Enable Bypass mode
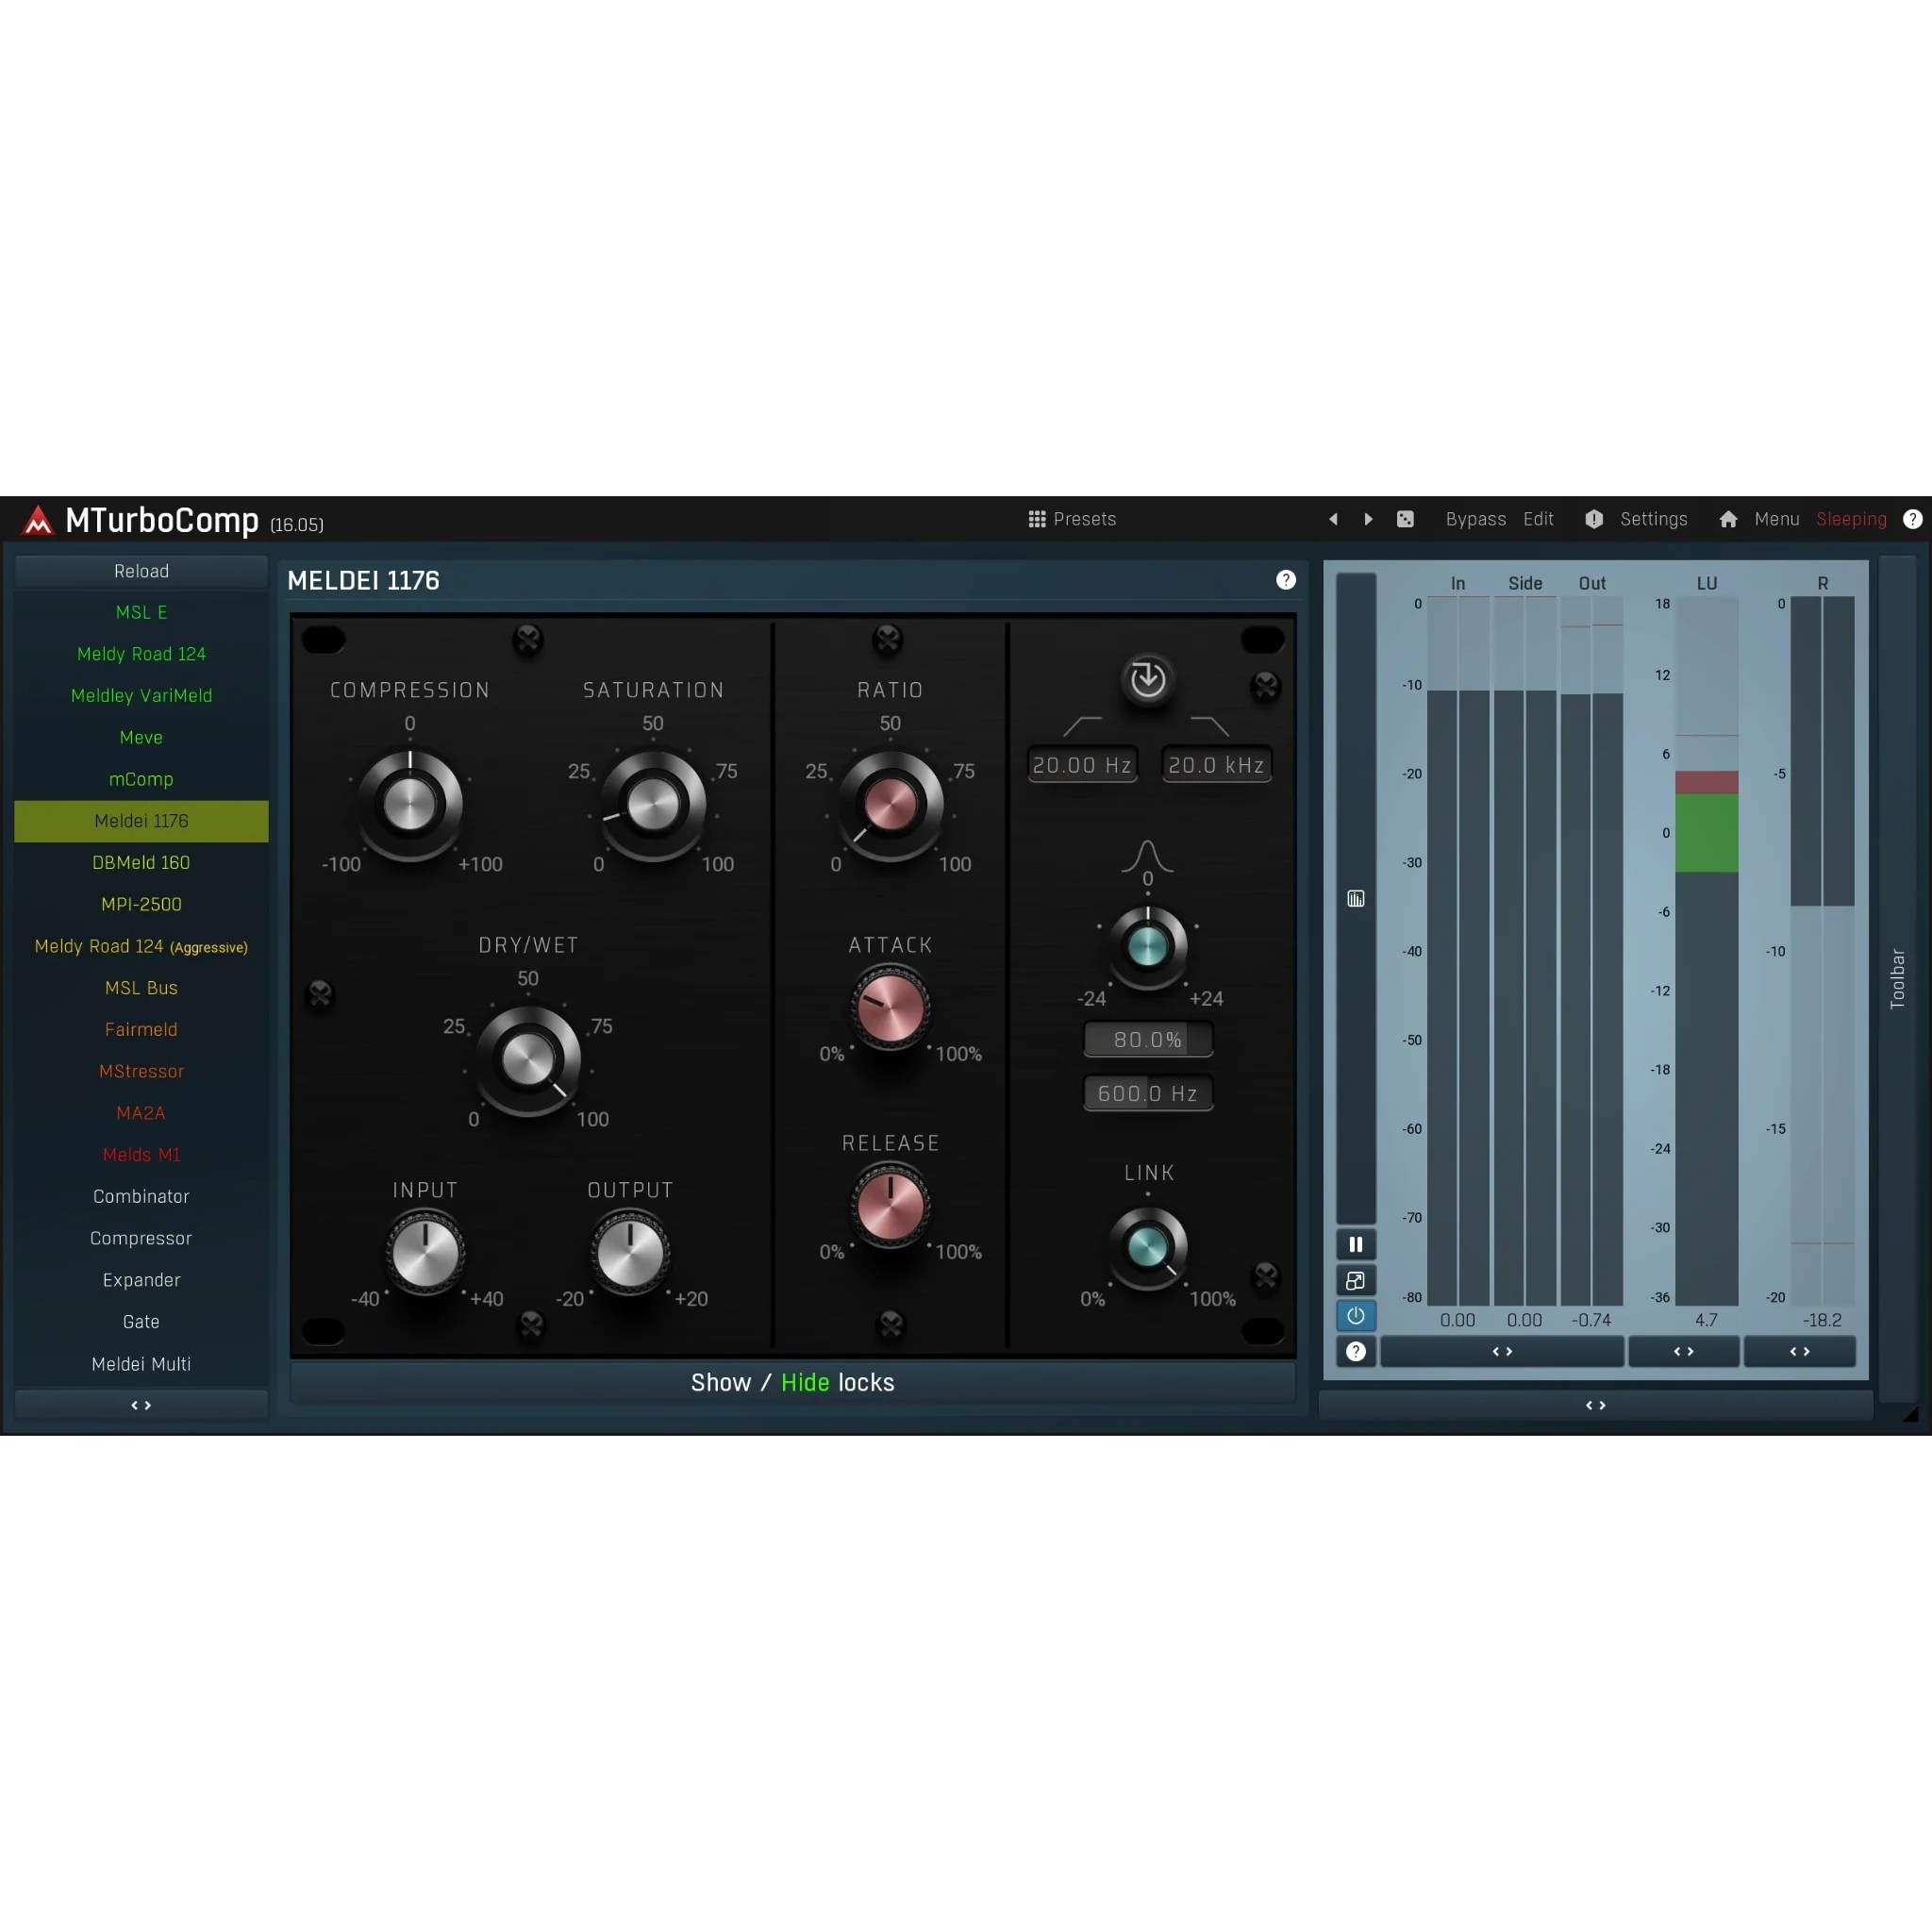 [1476, 519]
